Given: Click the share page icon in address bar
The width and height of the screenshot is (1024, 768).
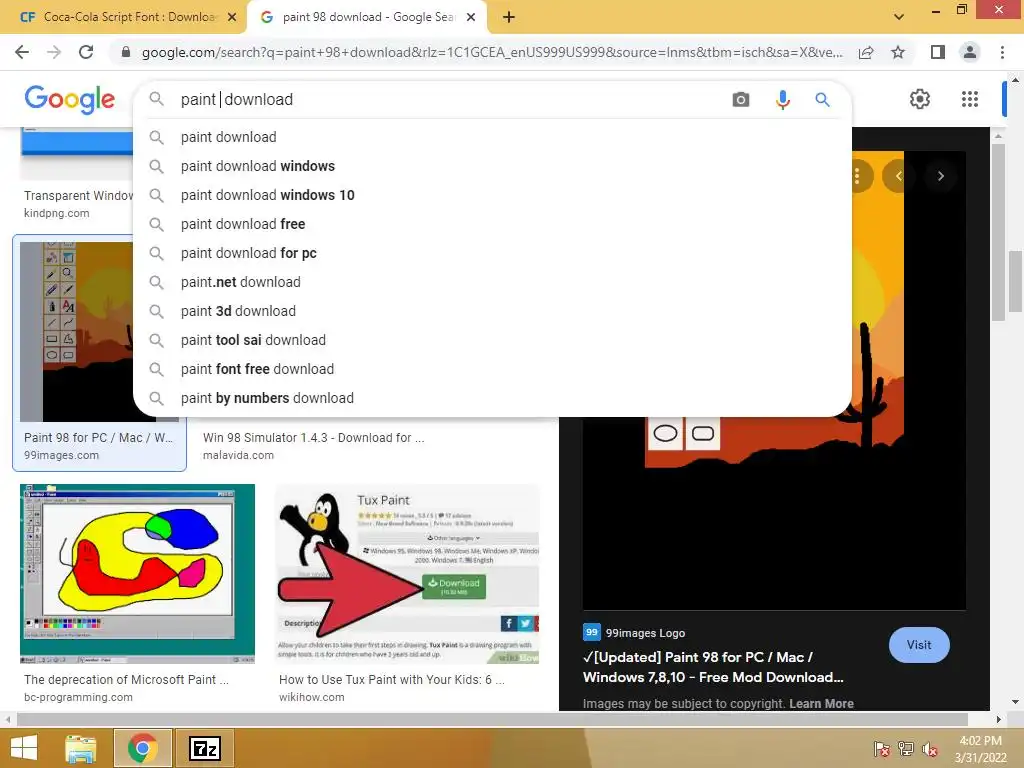Looking at the screenshot, I should coord(866,52).
